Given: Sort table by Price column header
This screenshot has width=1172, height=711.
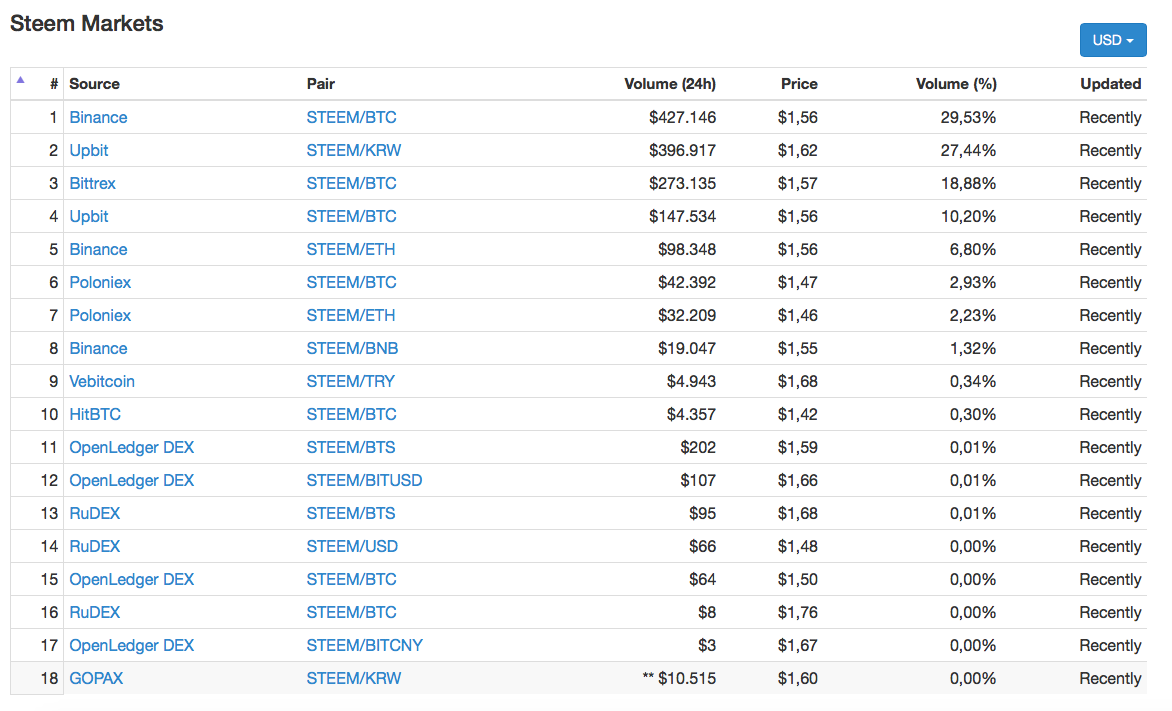Looking at the screenshot, I should pyautogui.click(x=799, y=84).
